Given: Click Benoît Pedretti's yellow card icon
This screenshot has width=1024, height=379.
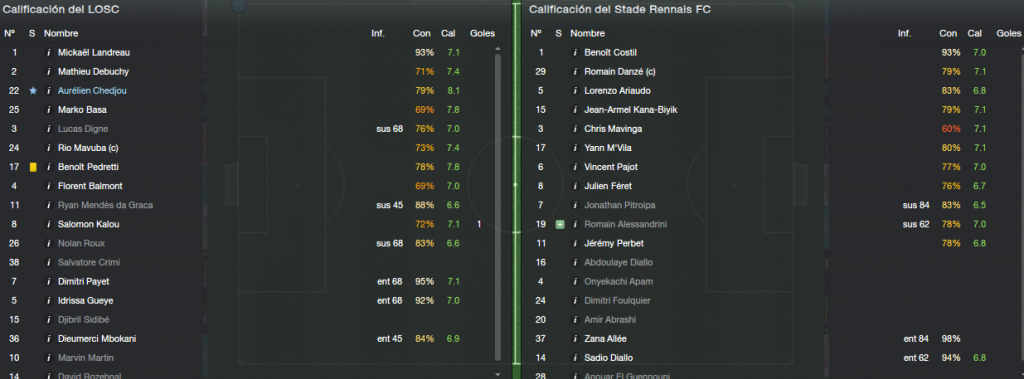Looking at the screenshot, I should pos(33,167).
